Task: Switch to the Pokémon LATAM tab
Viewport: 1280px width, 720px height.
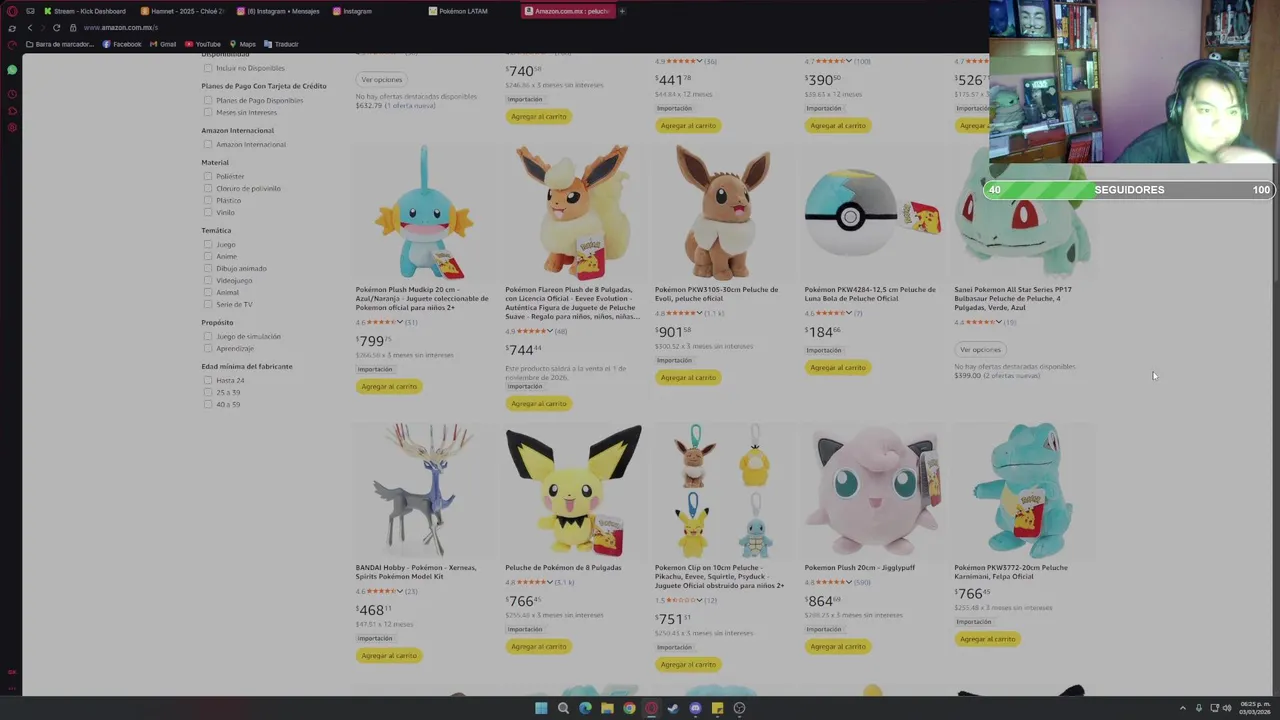Action: click(x=458, y=11)
